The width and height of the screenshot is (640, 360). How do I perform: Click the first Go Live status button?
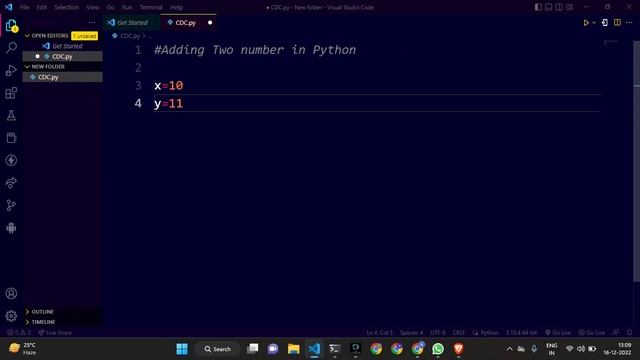point(558,333)
